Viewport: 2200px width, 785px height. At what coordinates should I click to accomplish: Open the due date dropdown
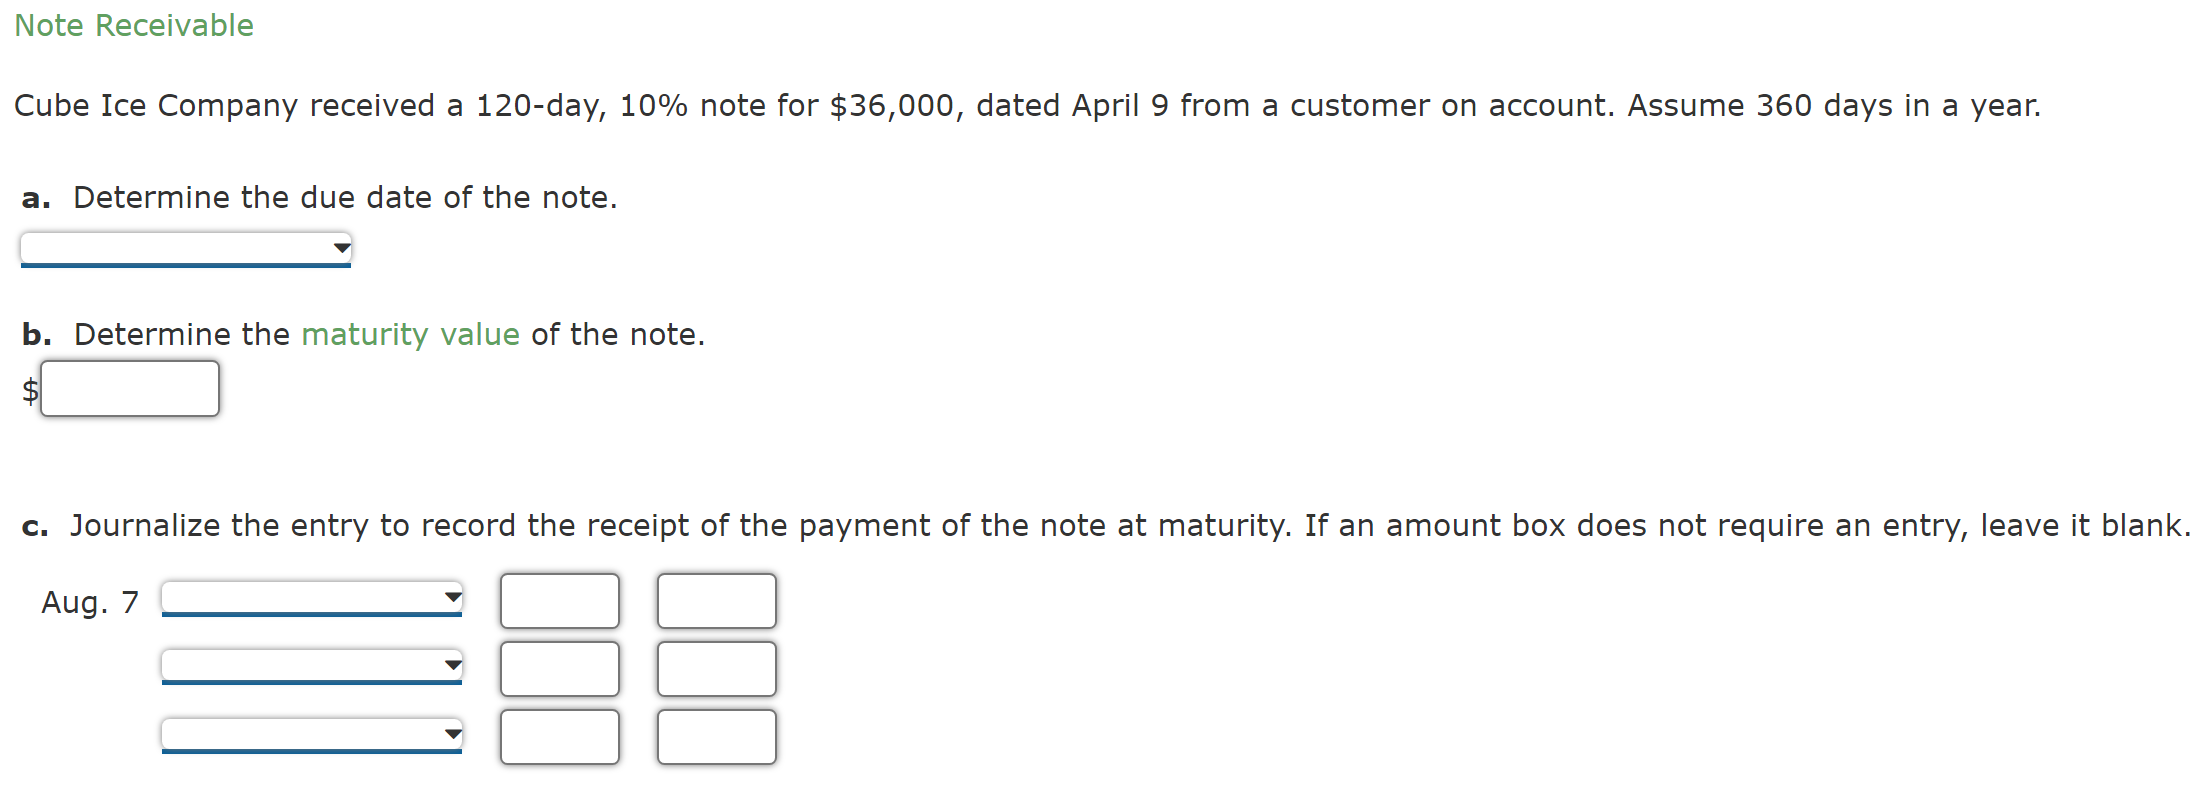coord(185,248)
